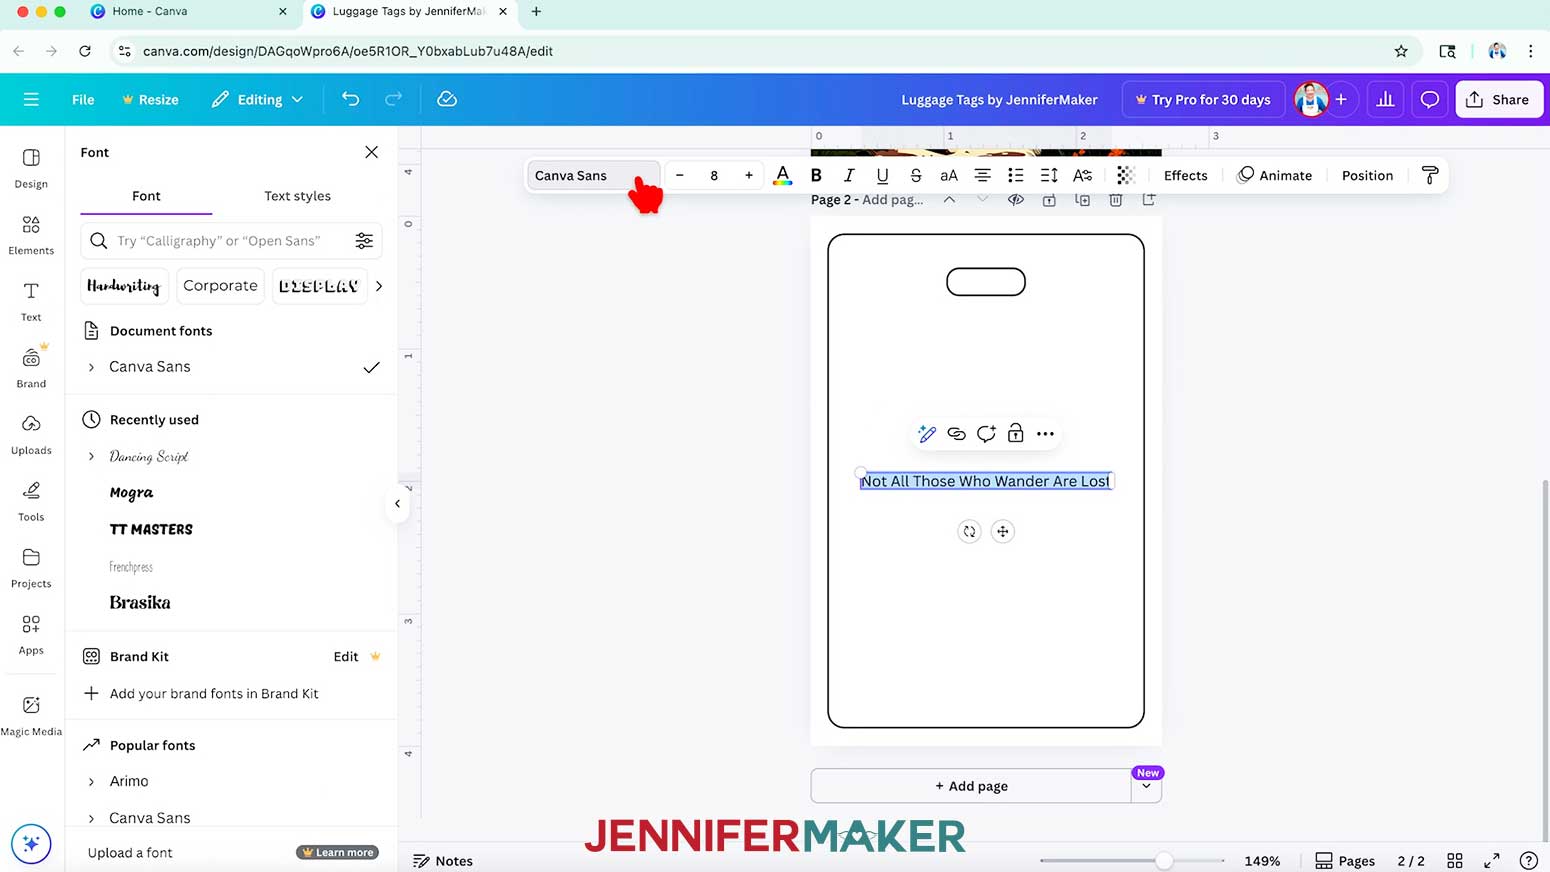Screen dimensions: 1550x872
Task: Expand the Dancing Script font styles
Action: 91,456
